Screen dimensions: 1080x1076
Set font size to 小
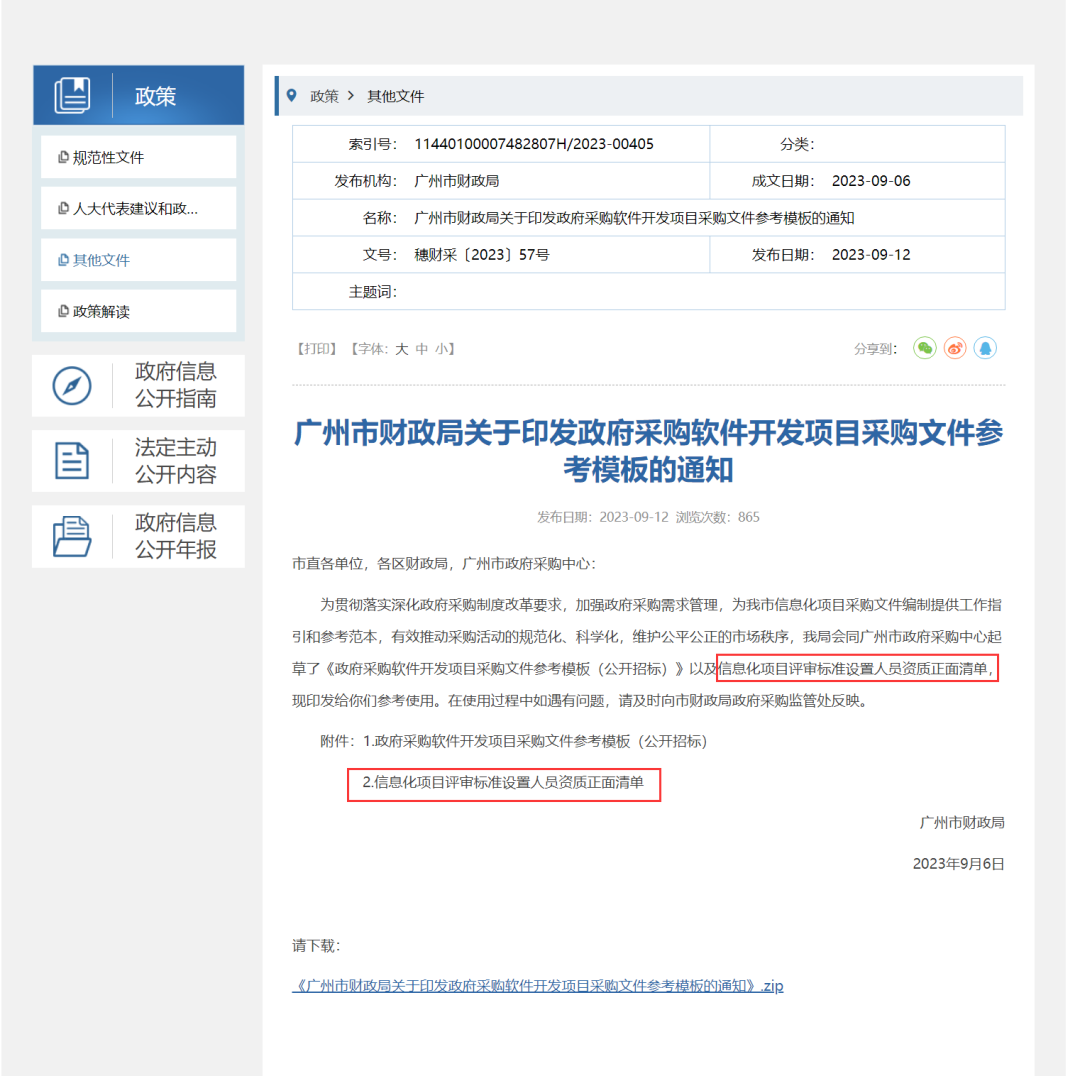pyautogui.click(x=440, y=348)
